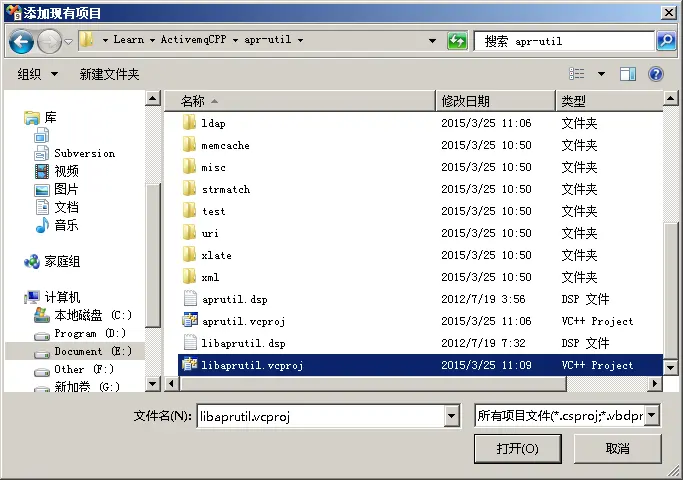Select the xlate folder icon
The height and width of the screenshot is (480, 683).
(189, 255)
